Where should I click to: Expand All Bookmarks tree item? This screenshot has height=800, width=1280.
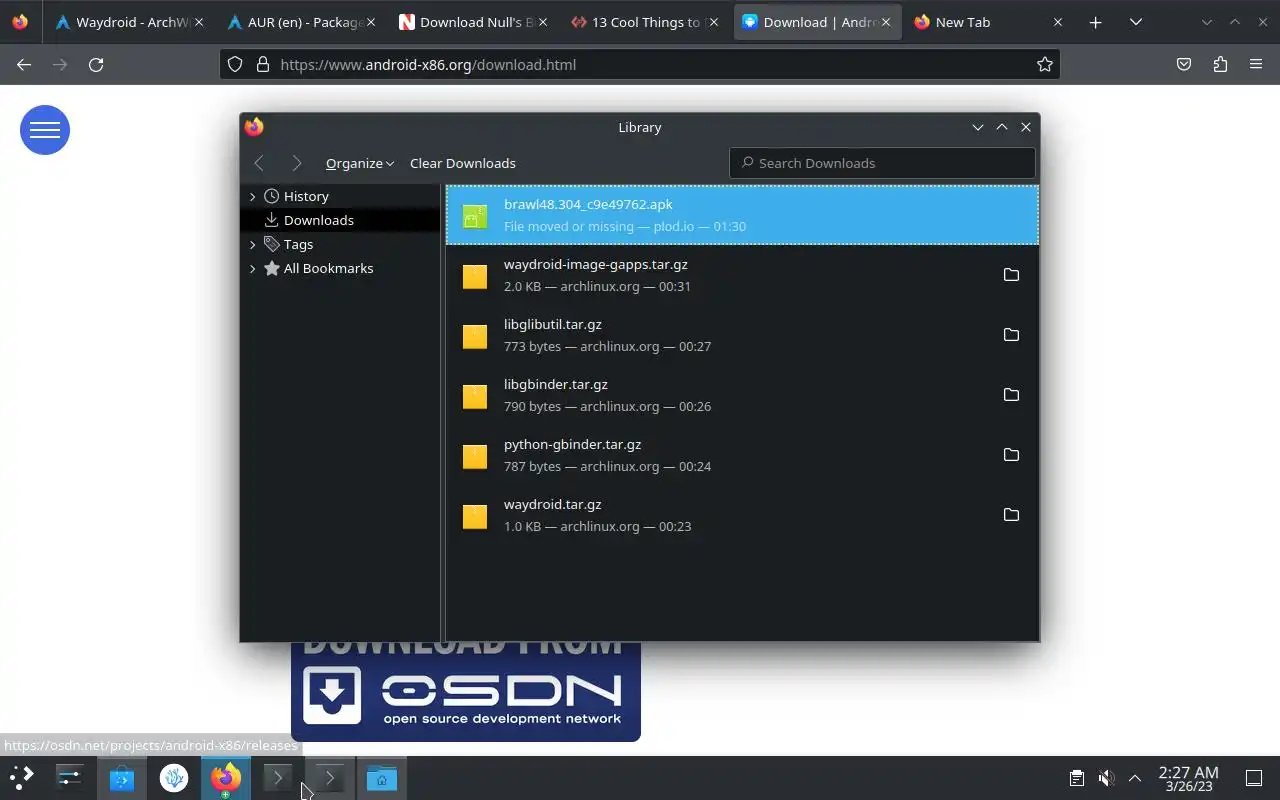pyautogui.click(x=252, y=268)
